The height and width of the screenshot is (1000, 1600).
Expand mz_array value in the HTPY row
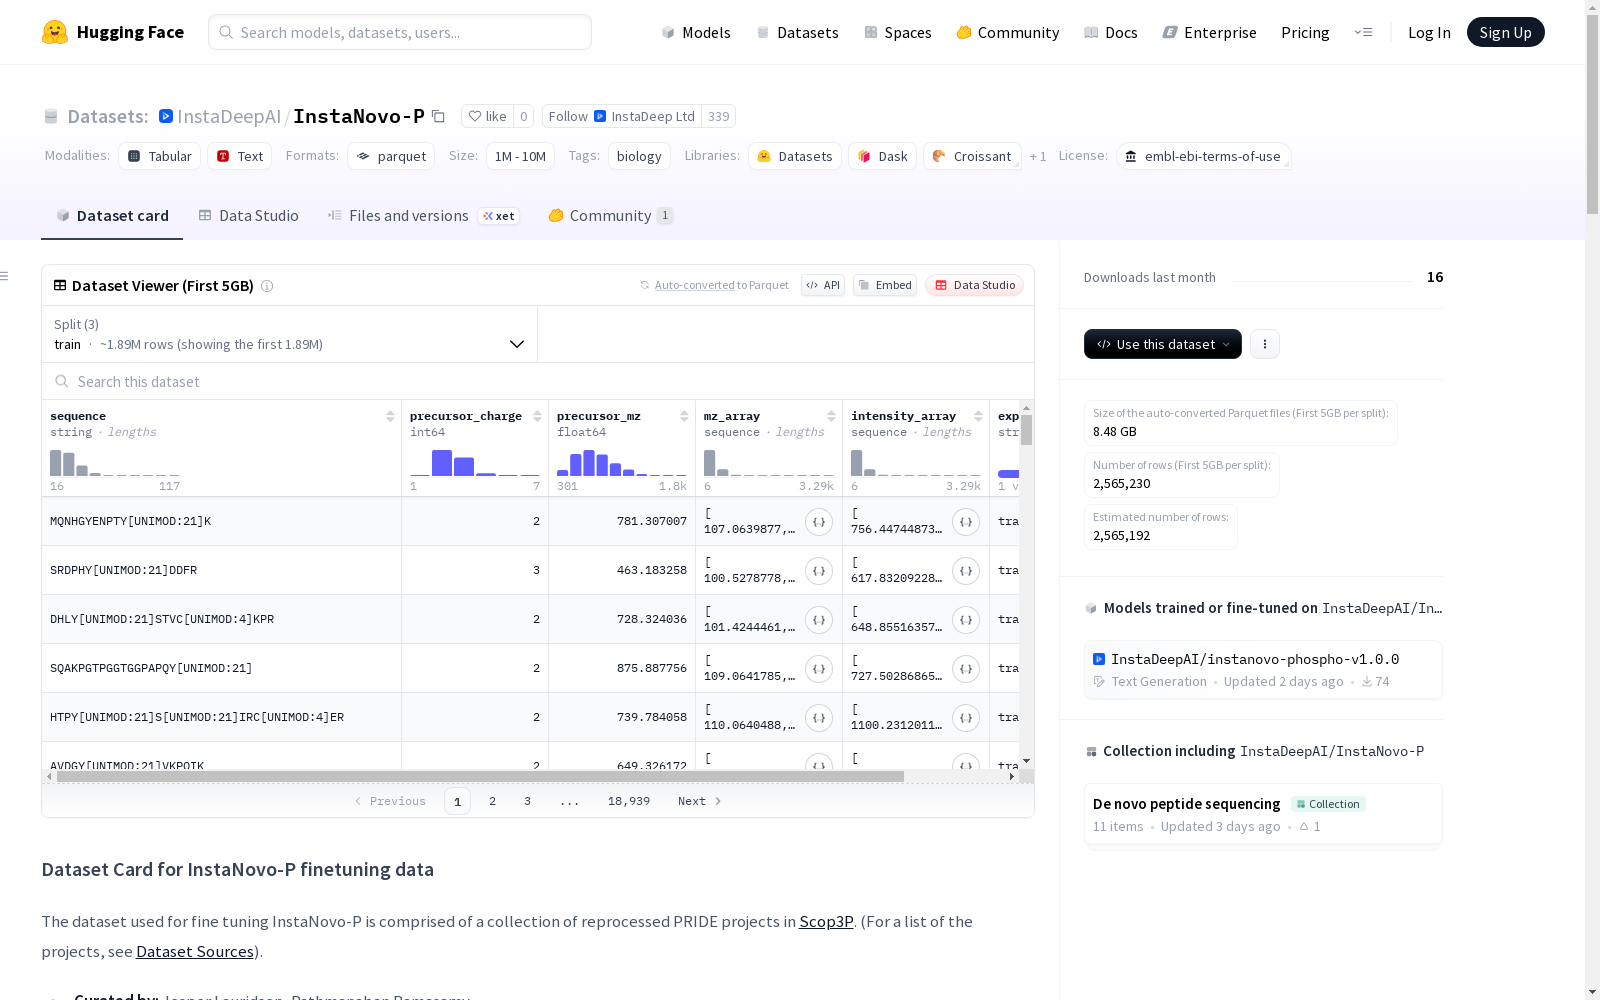point(819,717)
